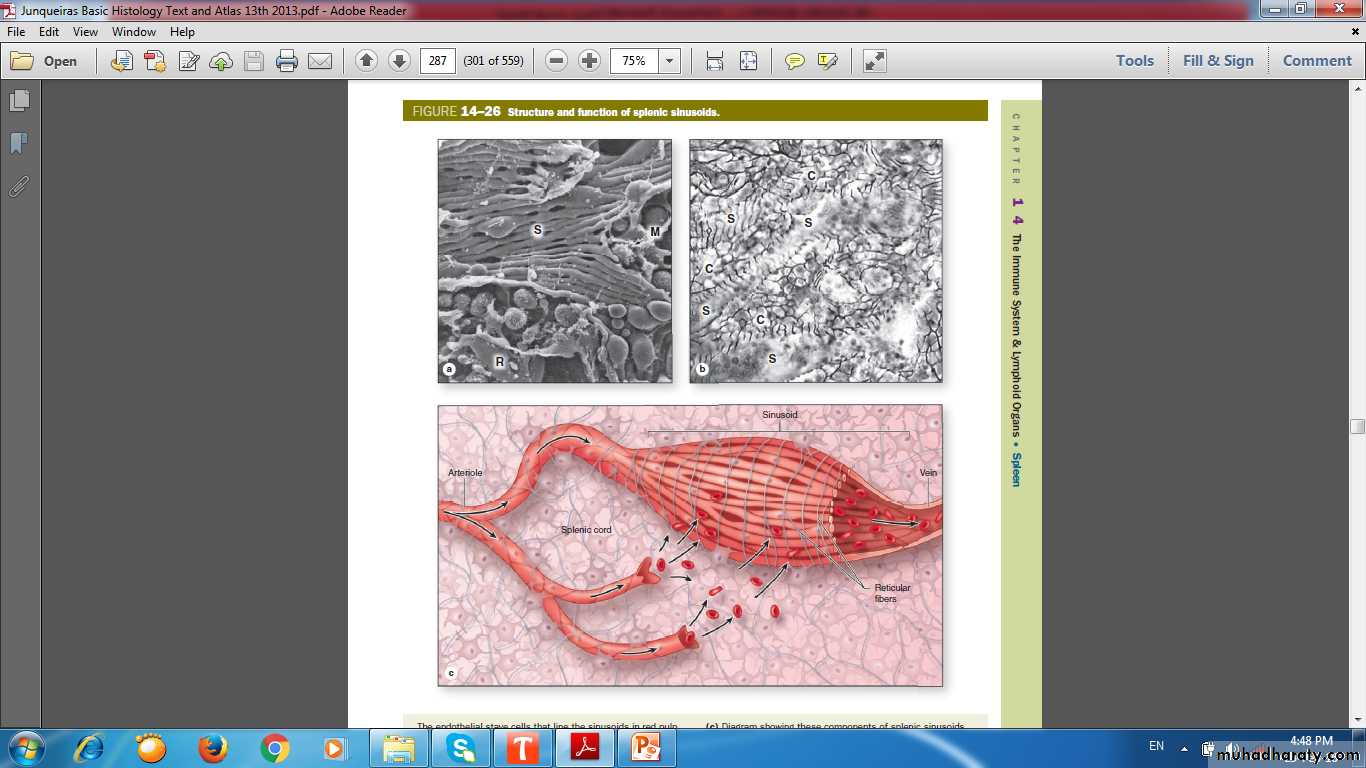Expand the Comment pane
Screen dimensions: 1366x768
tap(1317, 61)
